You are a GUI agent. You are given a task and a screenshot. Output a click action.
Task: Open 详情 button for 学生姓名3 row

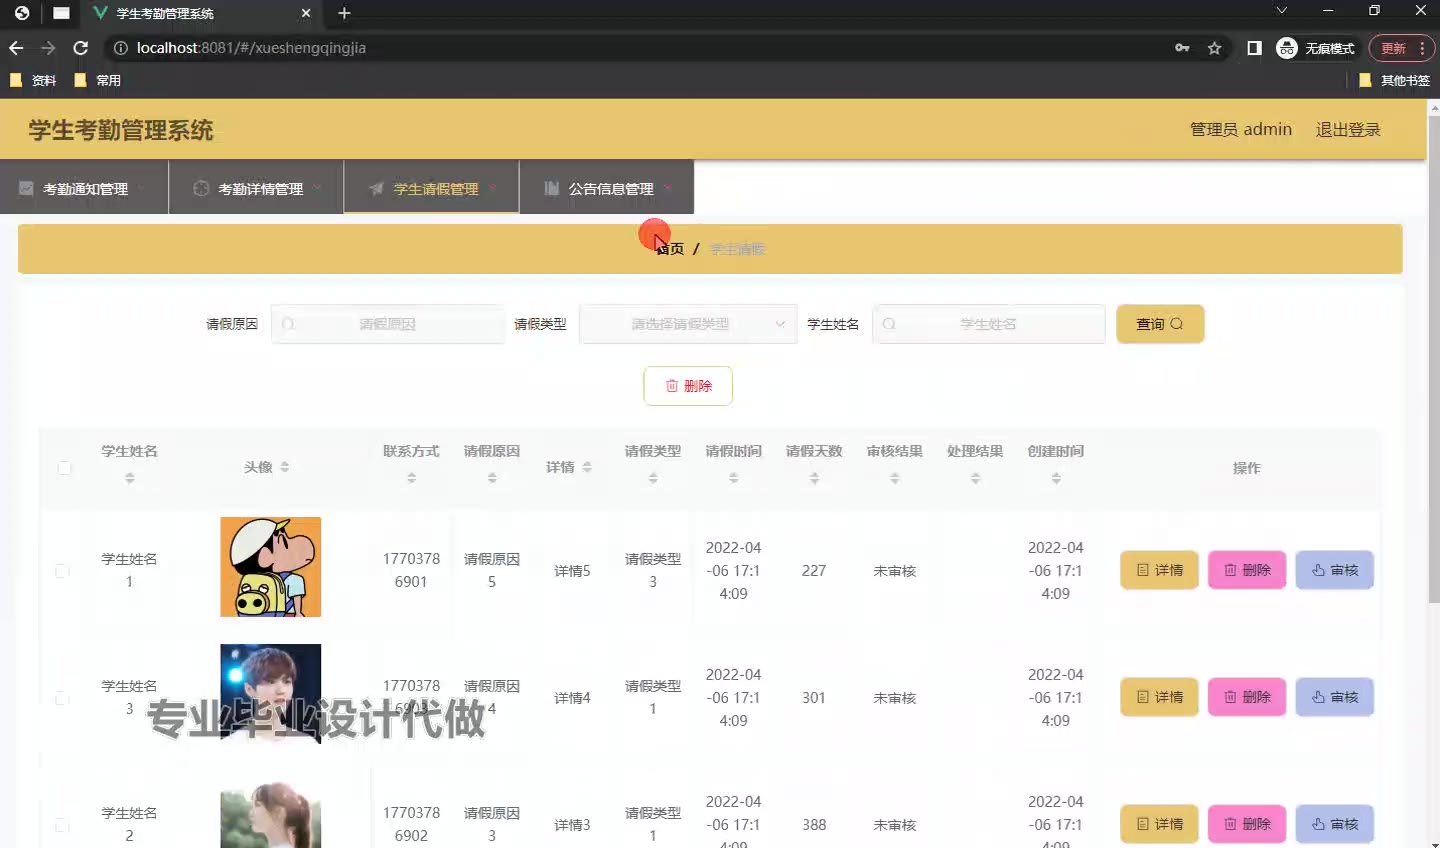[x=1159, y=697]
